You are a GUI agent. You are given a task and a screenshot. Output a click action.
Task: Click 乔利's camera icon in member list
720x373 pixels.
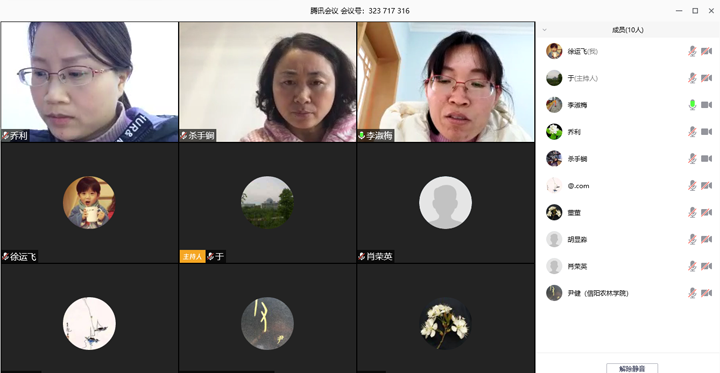tap(706, 132)
